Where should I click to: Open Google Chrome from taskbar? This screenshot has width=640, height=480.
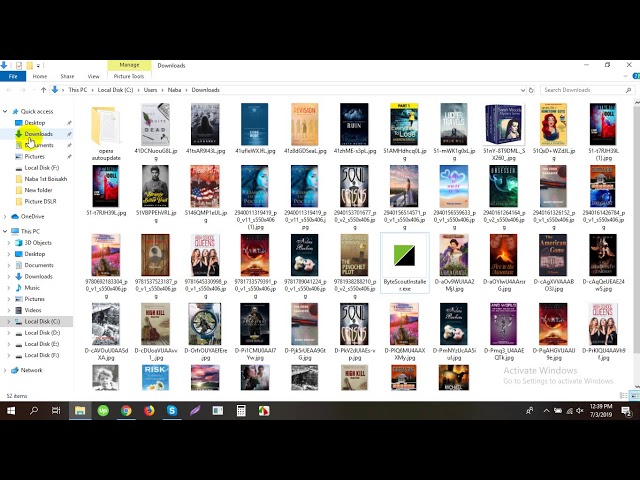pyautogui.click(x=126, y=411)
